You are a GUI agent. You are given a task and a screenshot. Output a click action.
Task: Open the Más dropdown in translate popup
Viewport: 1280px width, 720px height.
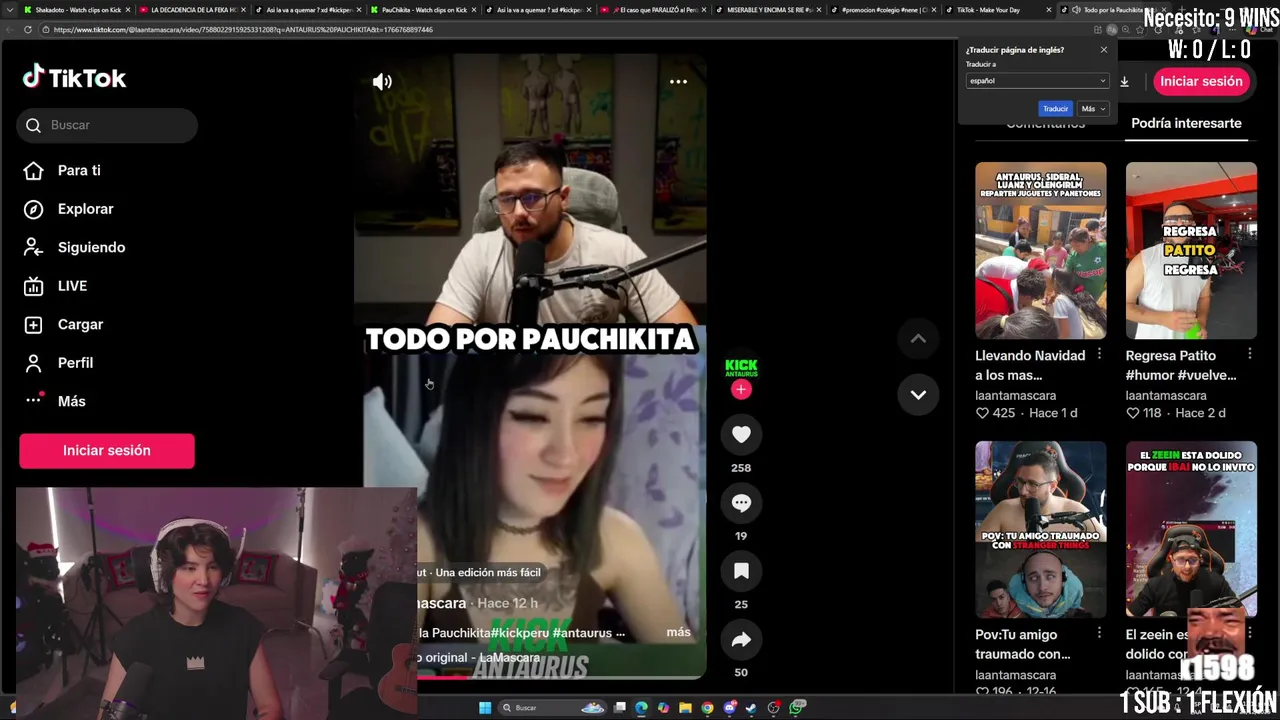coord(1093,109)
